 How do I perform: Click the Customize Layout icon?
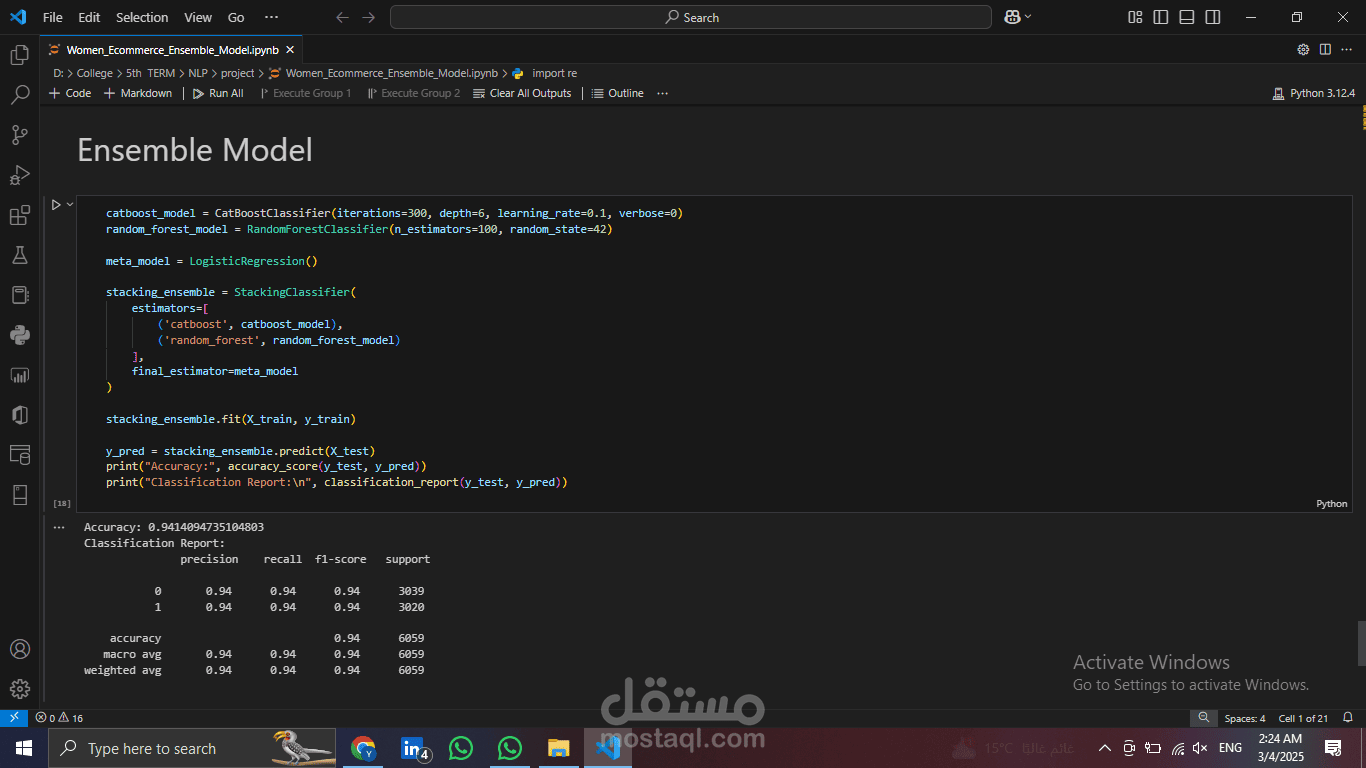tap(1135, 17)
